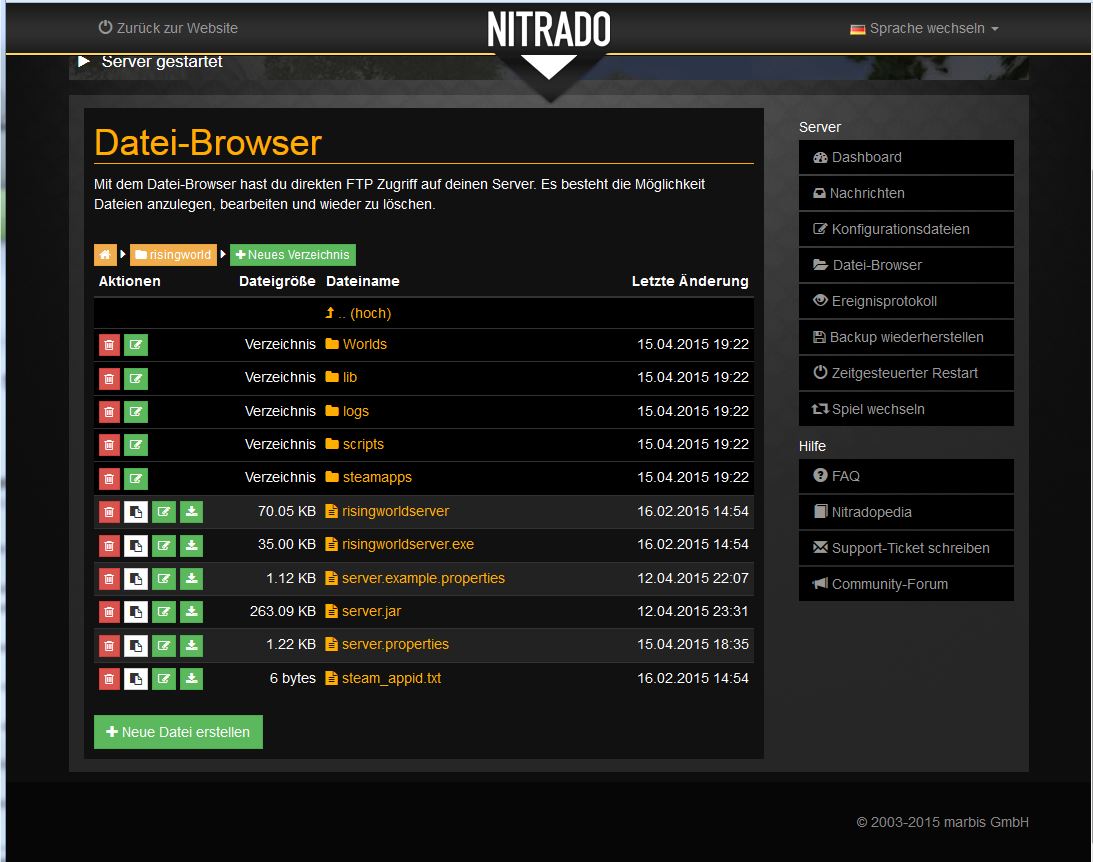Click the Zurück zur Website link

click(168, 28)
